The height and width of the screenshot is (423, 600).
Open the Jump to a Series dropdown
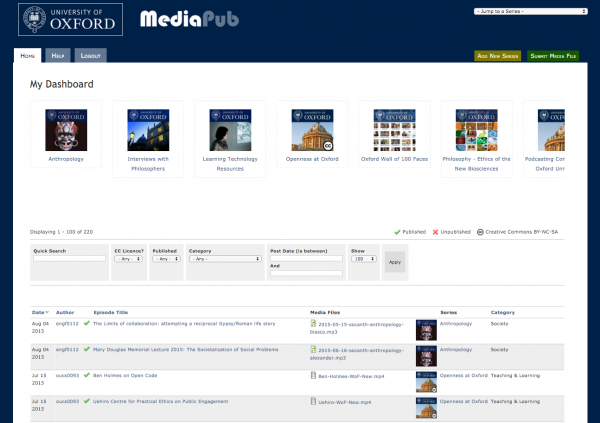[530, 11]
